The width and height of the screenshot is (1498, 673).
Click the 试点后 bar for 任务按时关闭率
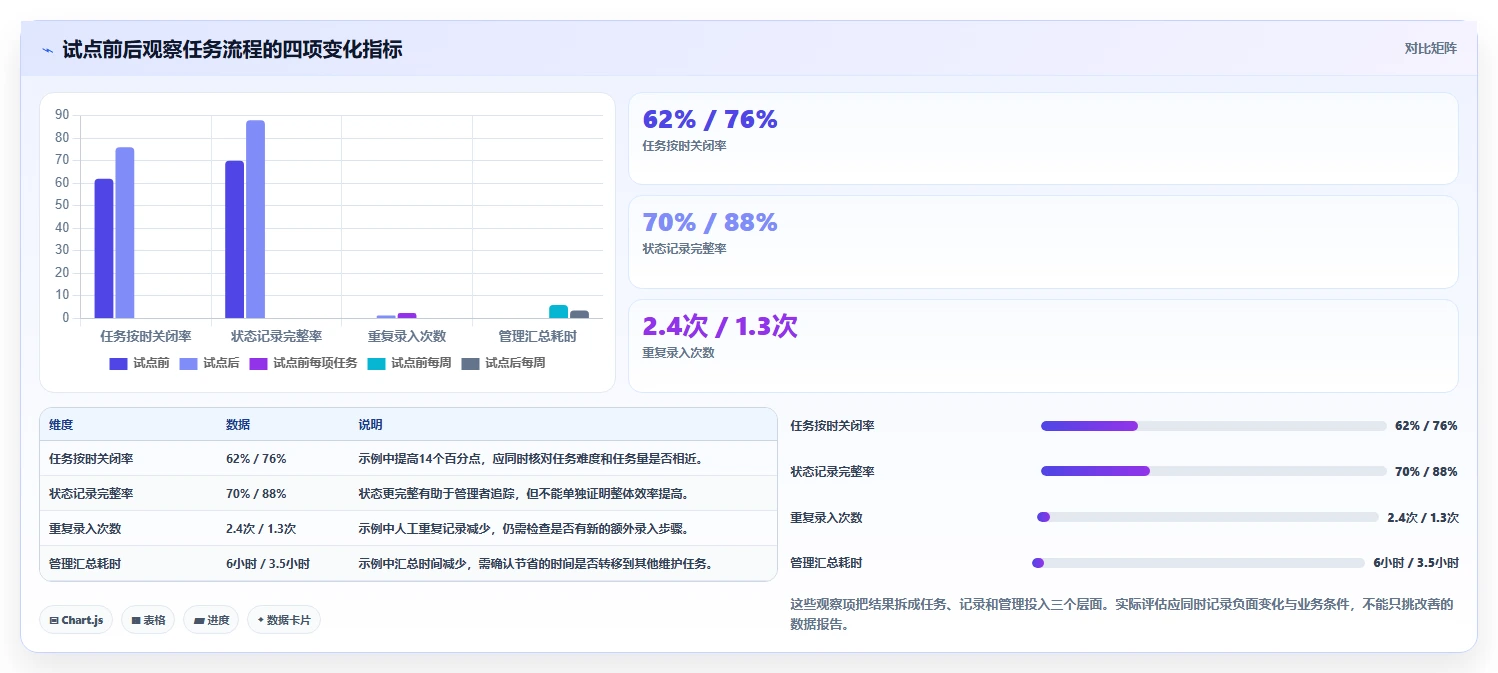[125, 233]
